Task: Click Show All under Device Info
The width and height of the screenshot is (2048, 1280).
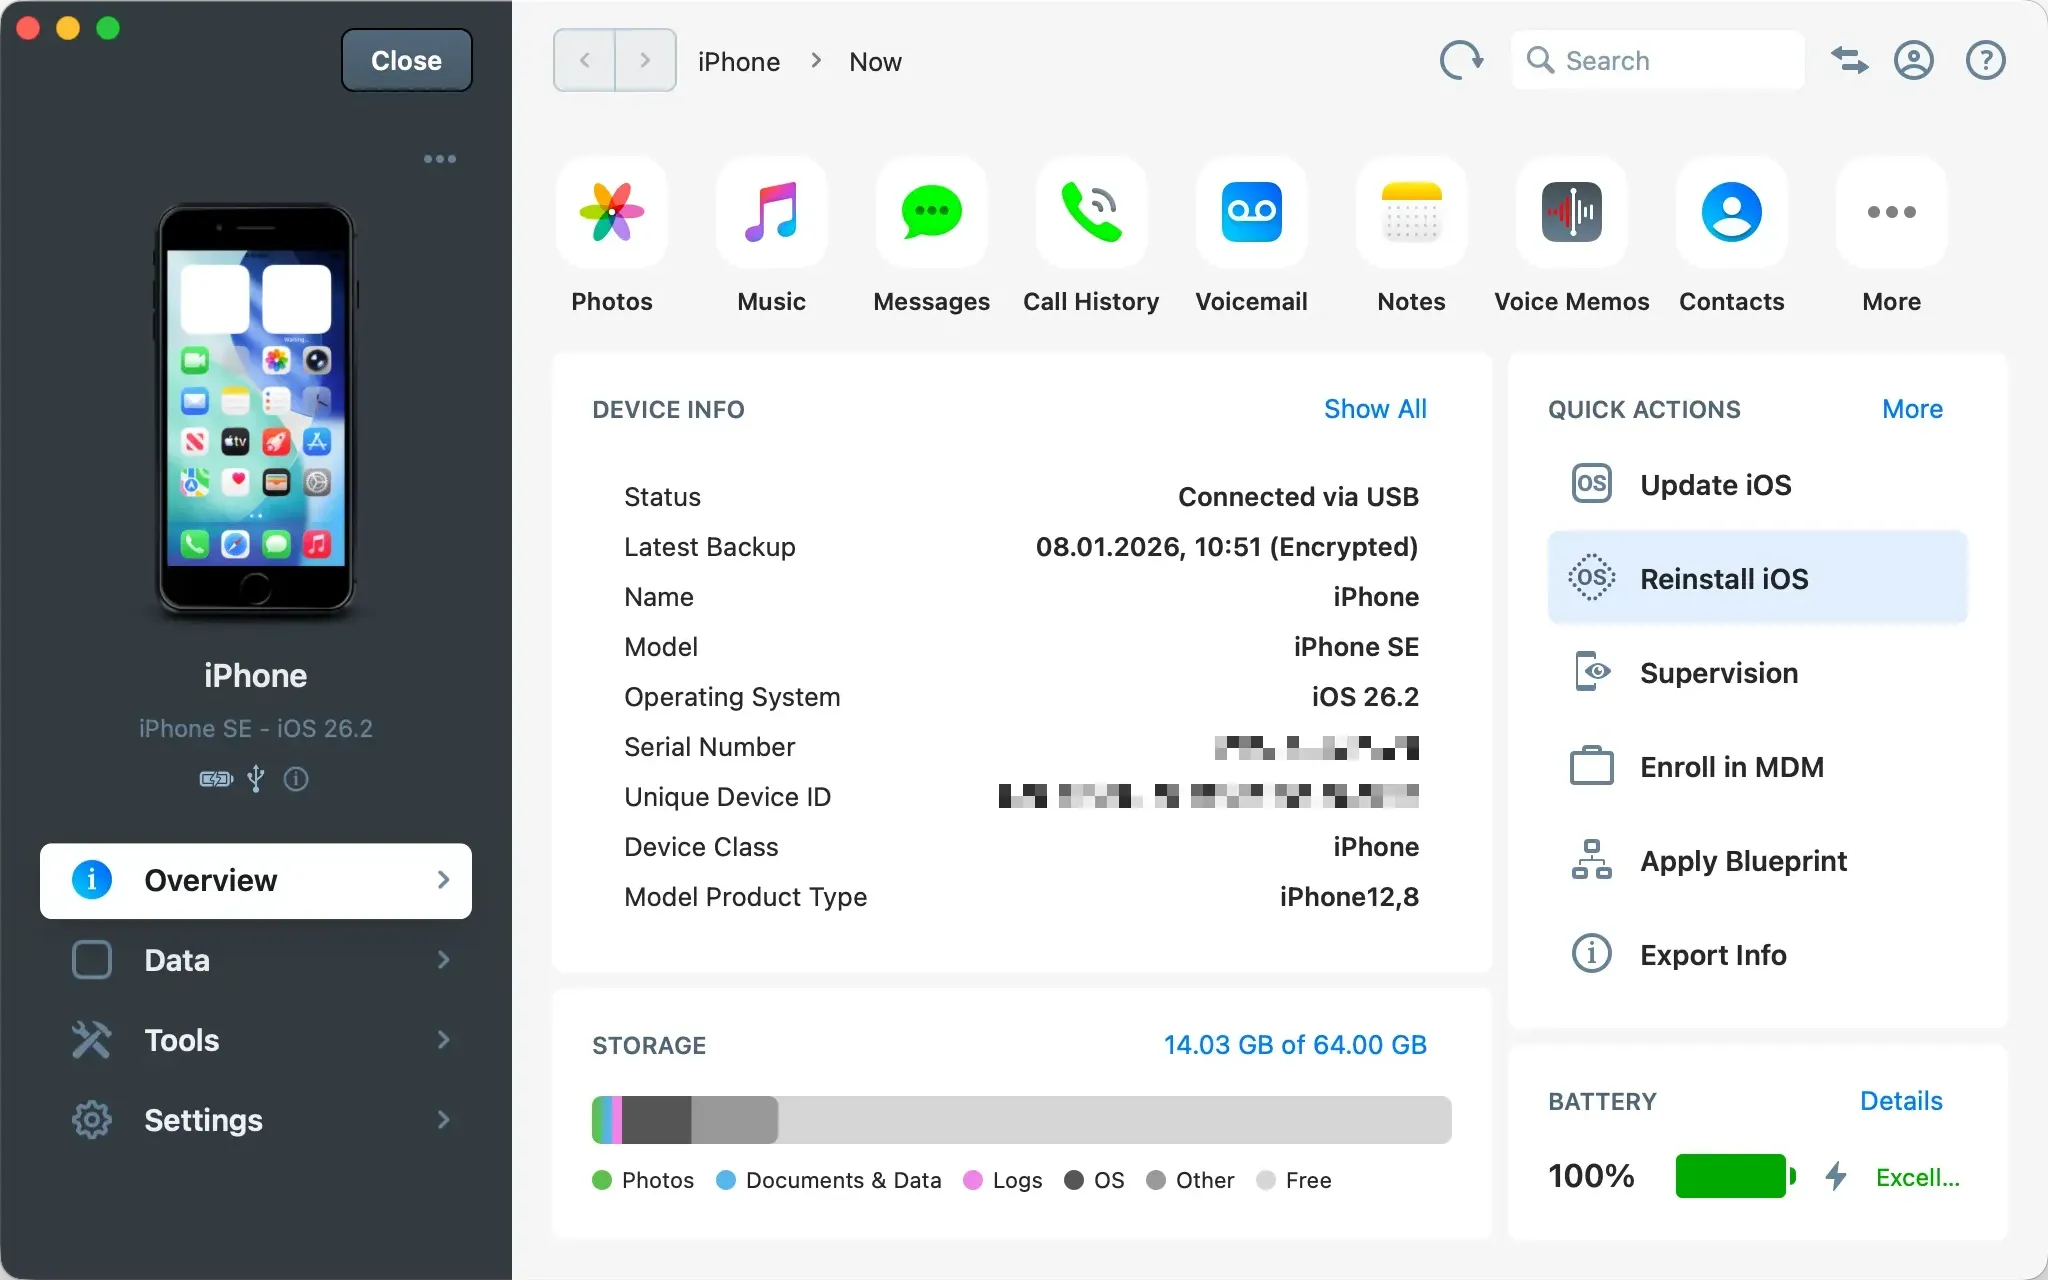Action: [x=1375, y=409]
